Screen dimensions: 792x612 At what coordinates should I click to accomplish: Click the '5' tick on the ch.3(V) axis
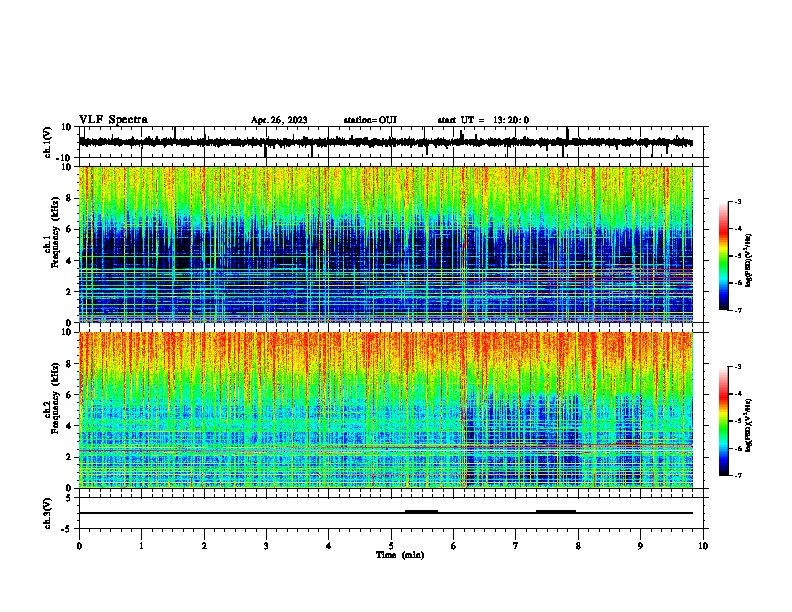coord(70,498)
